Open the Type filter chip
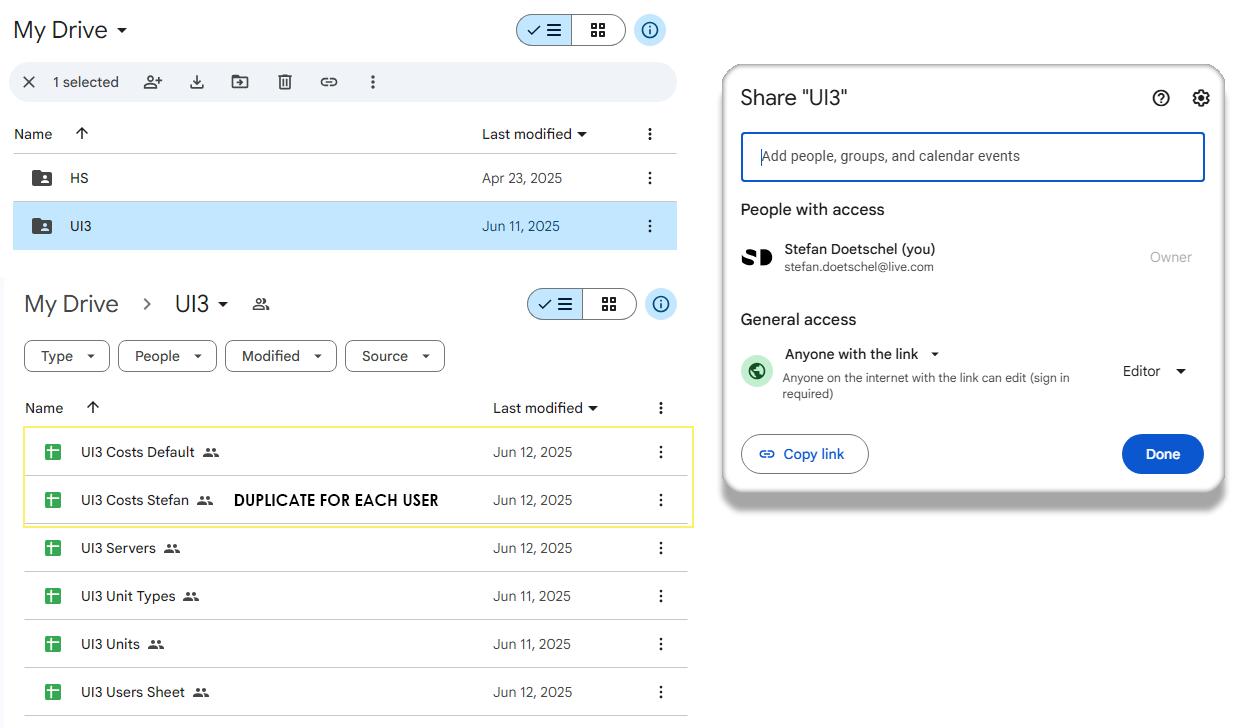Screen dimensions: 1235x728 click(67, 356)
